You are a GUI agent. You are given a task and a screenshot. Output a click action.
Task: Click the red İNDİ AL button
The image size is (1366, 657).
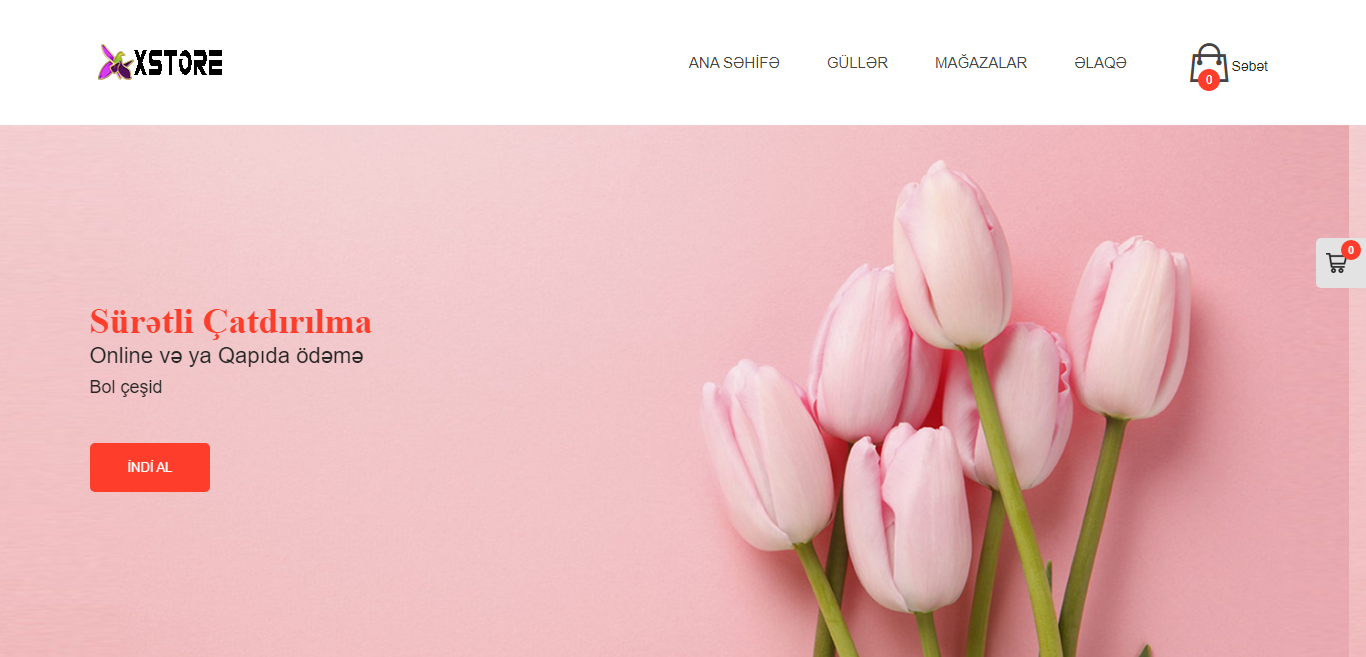point(150,467)
